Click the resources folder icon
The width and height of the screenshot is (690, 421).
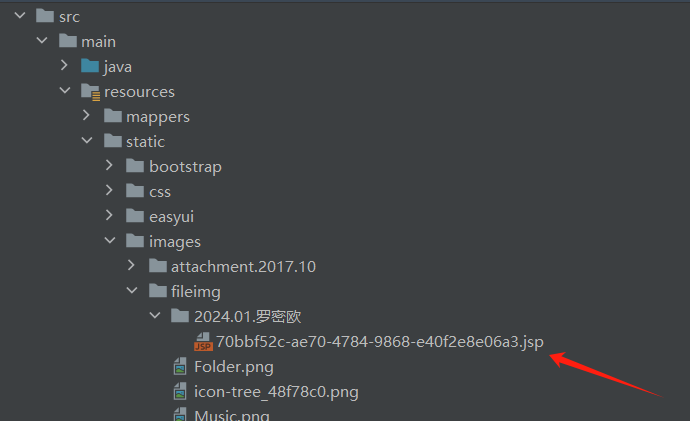(x=91, y=92)
